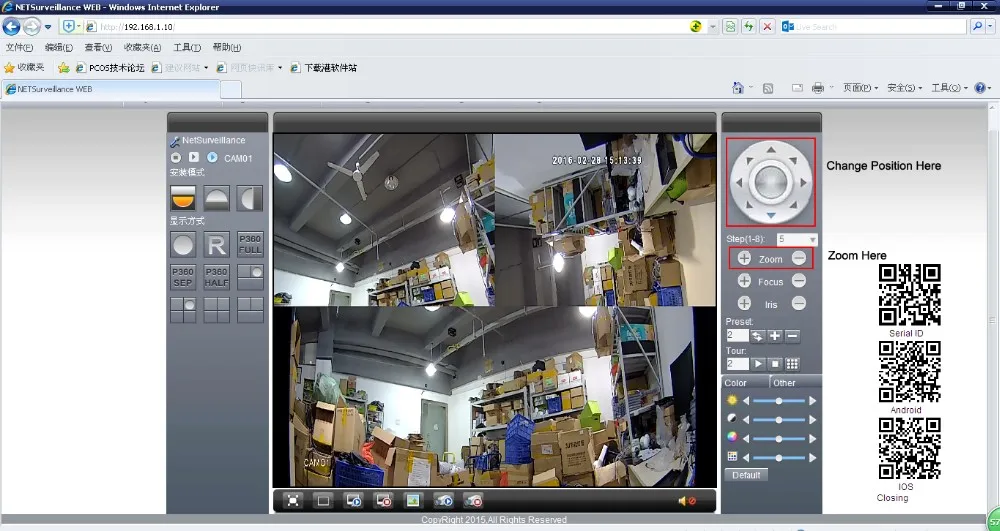The image size is (1000, 531).
Task: Open the 帮助(H) menu
Action: pyautogui.click(x=226, y=47)
